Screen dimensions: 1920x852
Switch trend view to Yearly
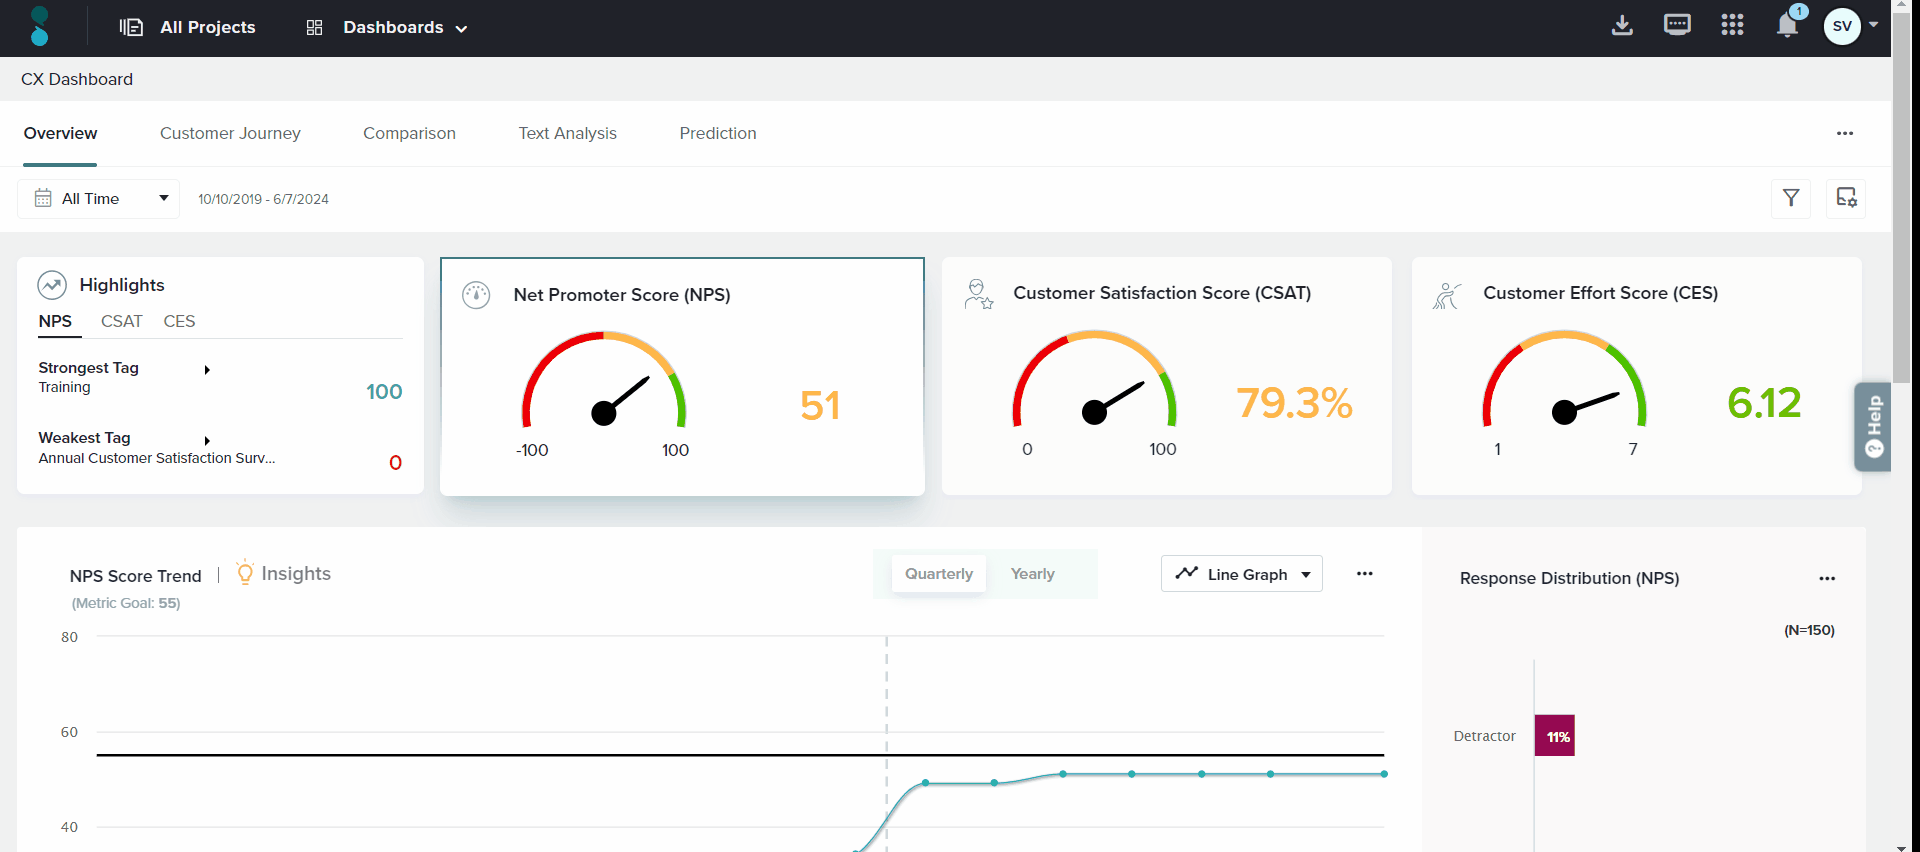click(1032, 574)
